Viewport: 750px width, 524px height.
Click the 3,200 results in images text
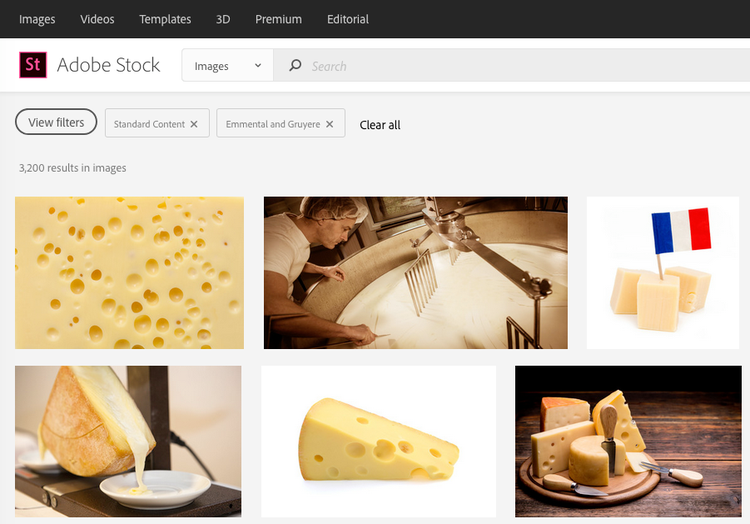(73, 168)
